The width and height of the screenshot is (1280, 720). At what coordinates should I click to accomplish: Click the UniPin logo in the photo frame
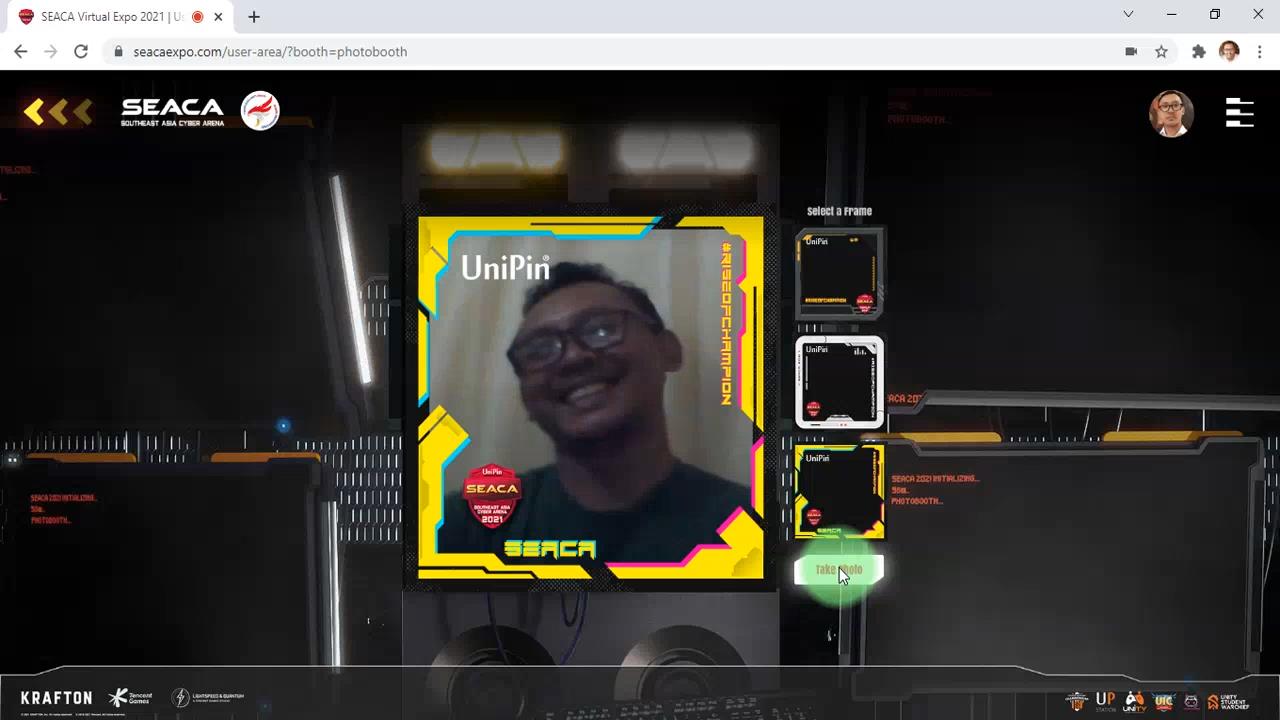click(505, 268)
